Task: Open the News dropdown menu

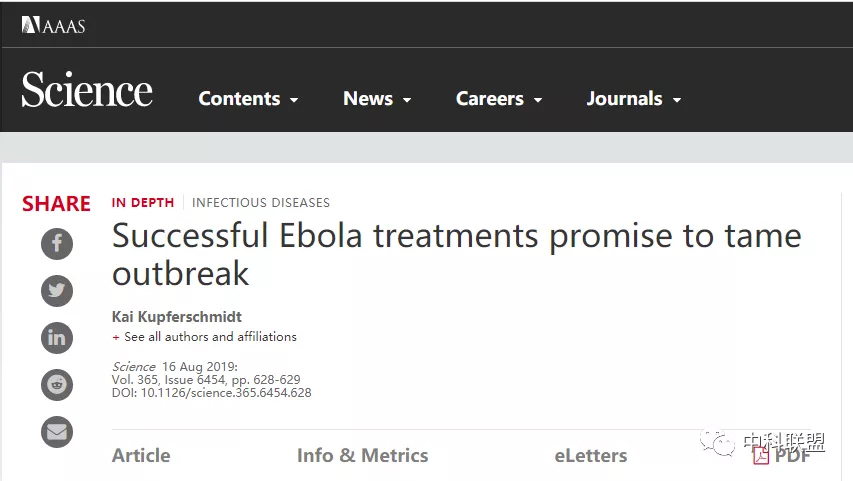Action: (377, 98)
